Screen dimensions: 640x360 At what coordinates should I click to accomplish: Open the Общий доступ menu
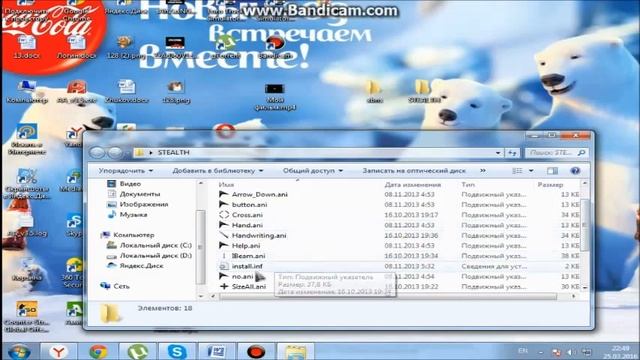point(313,171)
